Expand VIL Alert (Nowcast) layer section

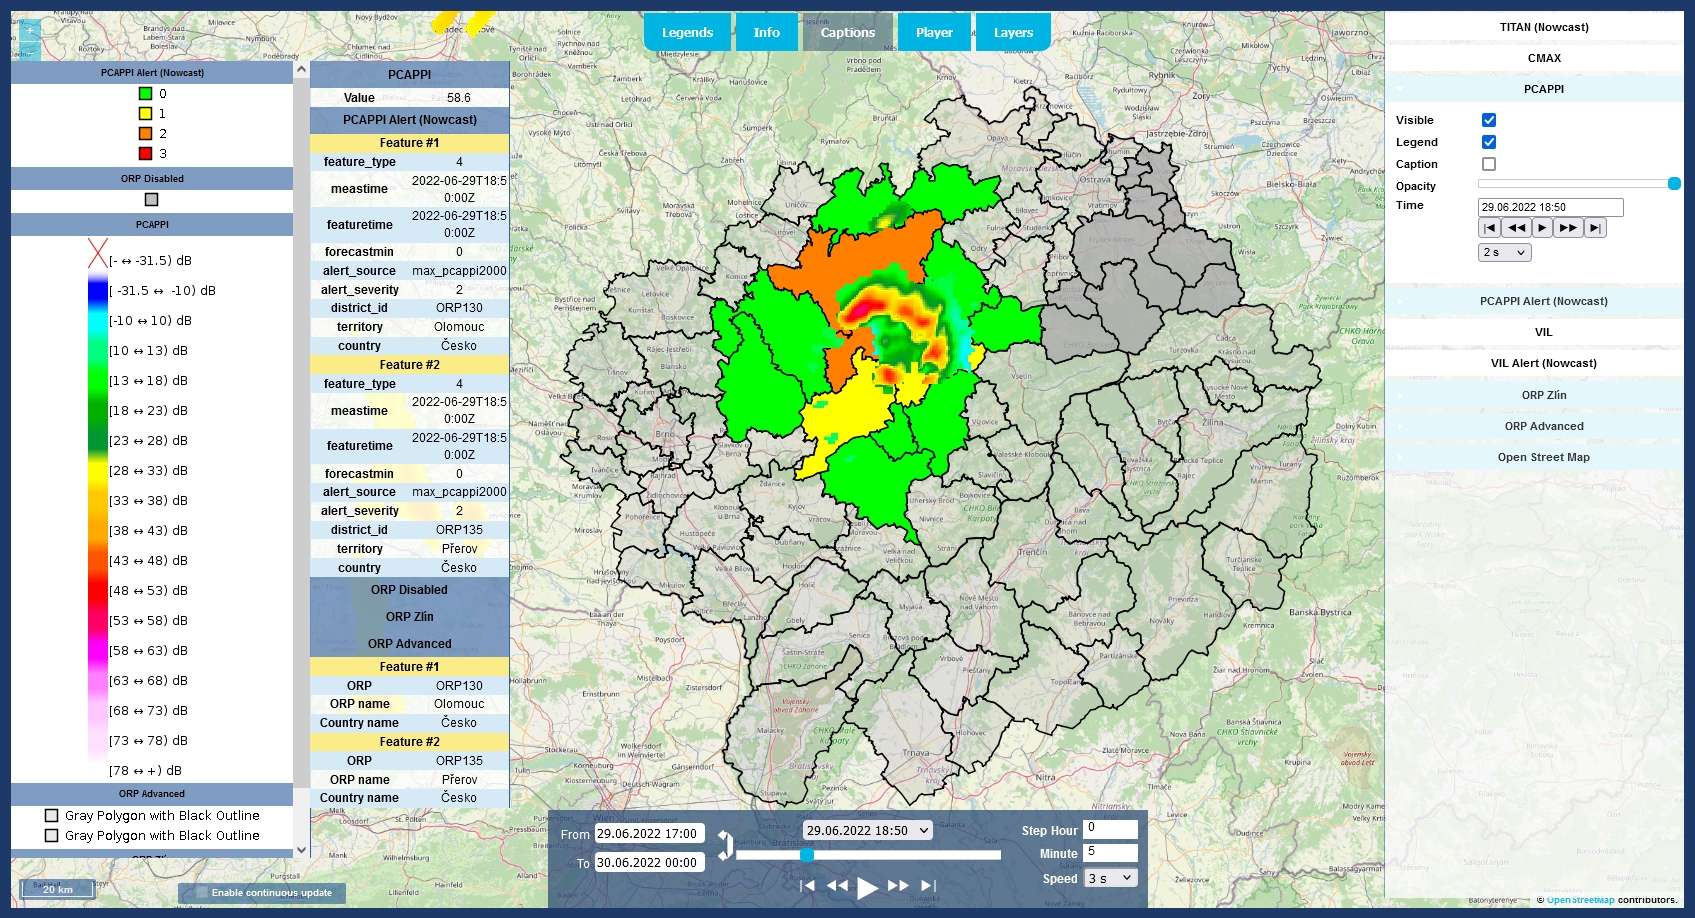click(x=1544, y=363)
